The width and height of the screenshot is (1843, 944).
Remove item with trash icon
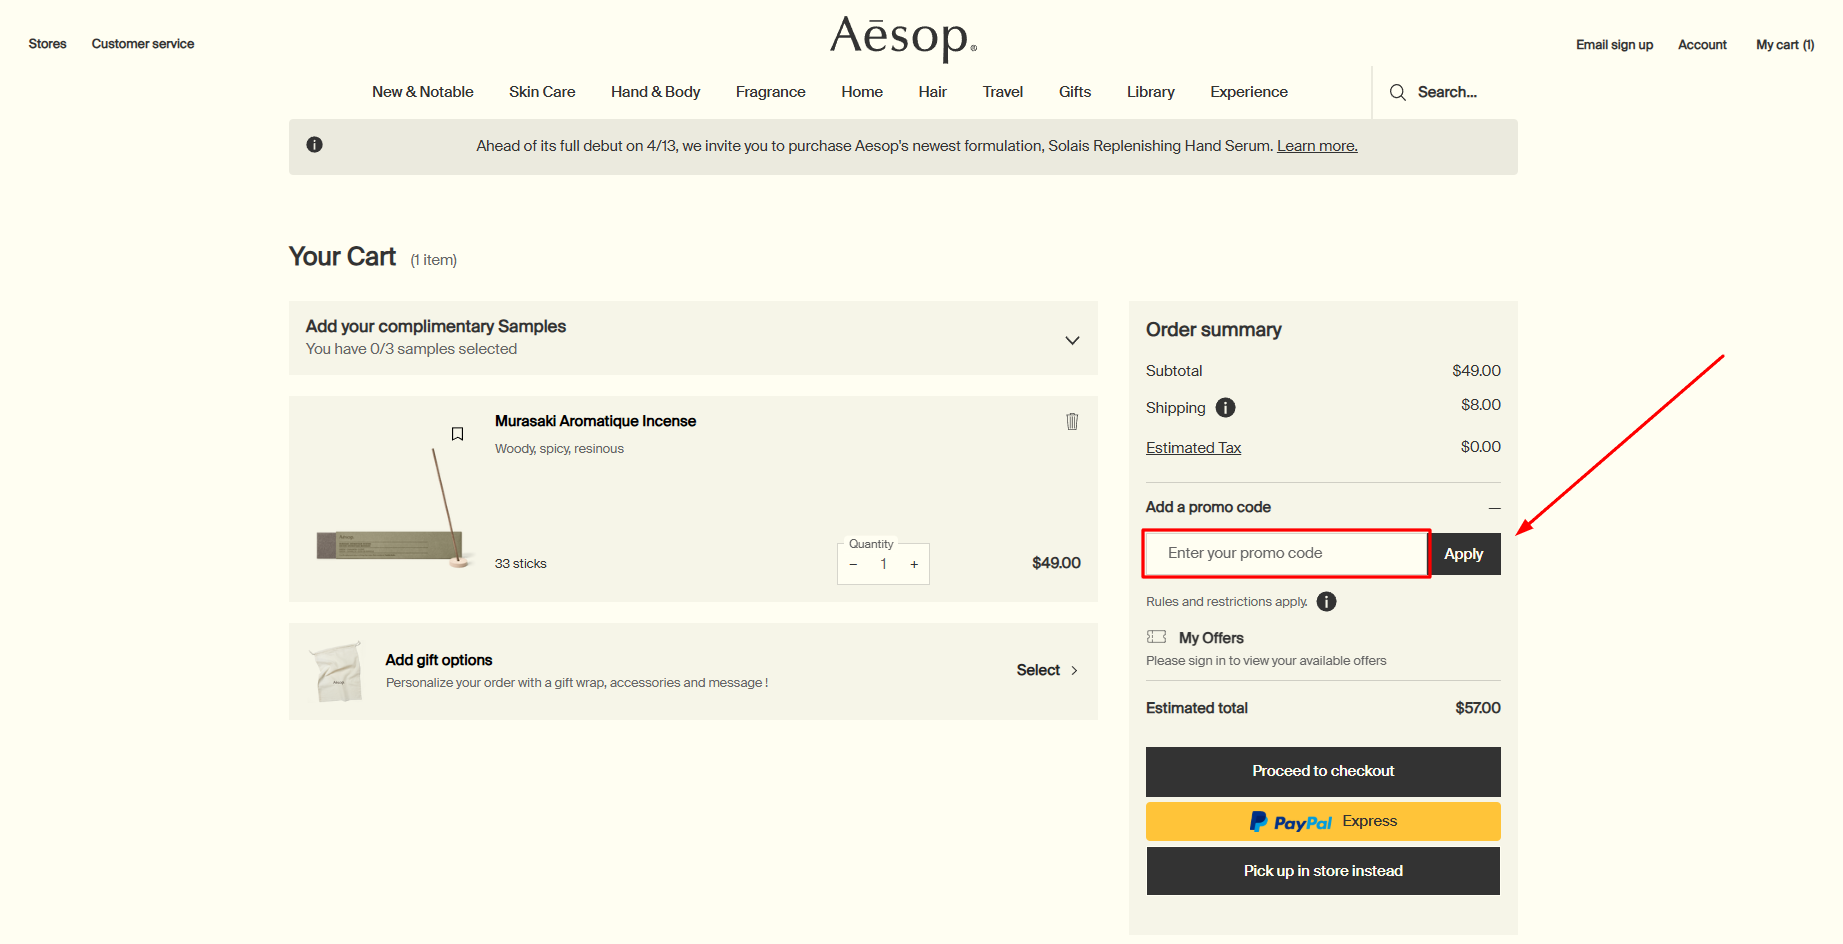coord(1072,421)
